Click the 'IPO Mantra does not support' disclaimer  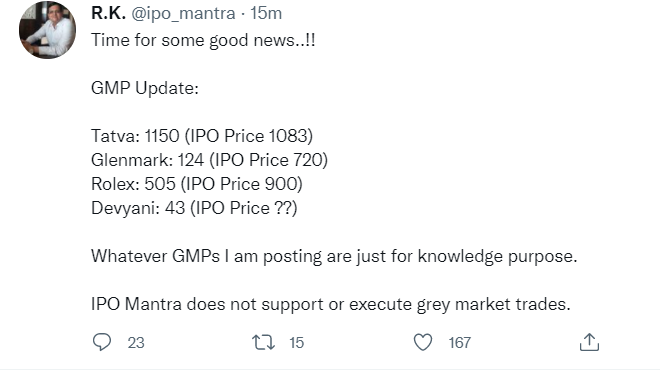coord(331,304)
